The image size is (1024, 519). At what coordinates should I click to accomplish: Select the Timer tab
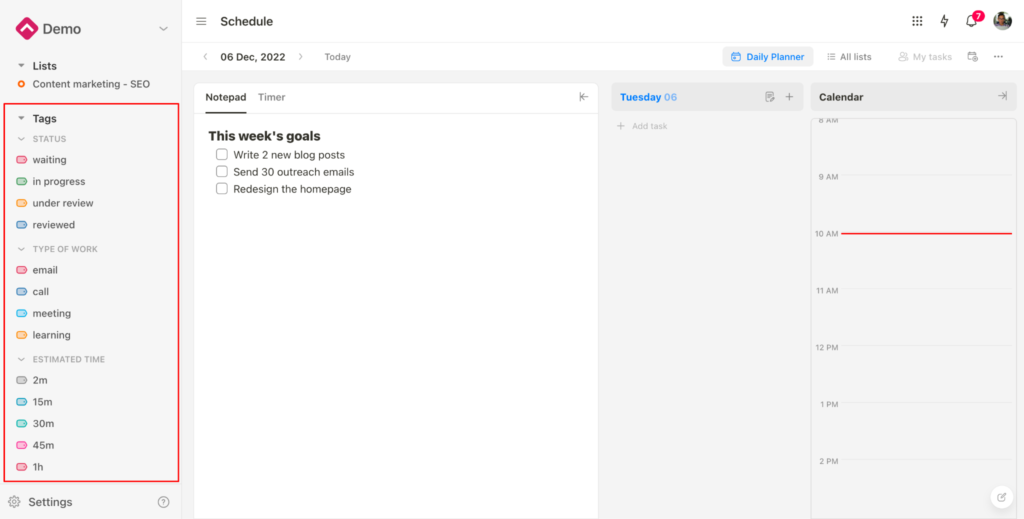272,97
